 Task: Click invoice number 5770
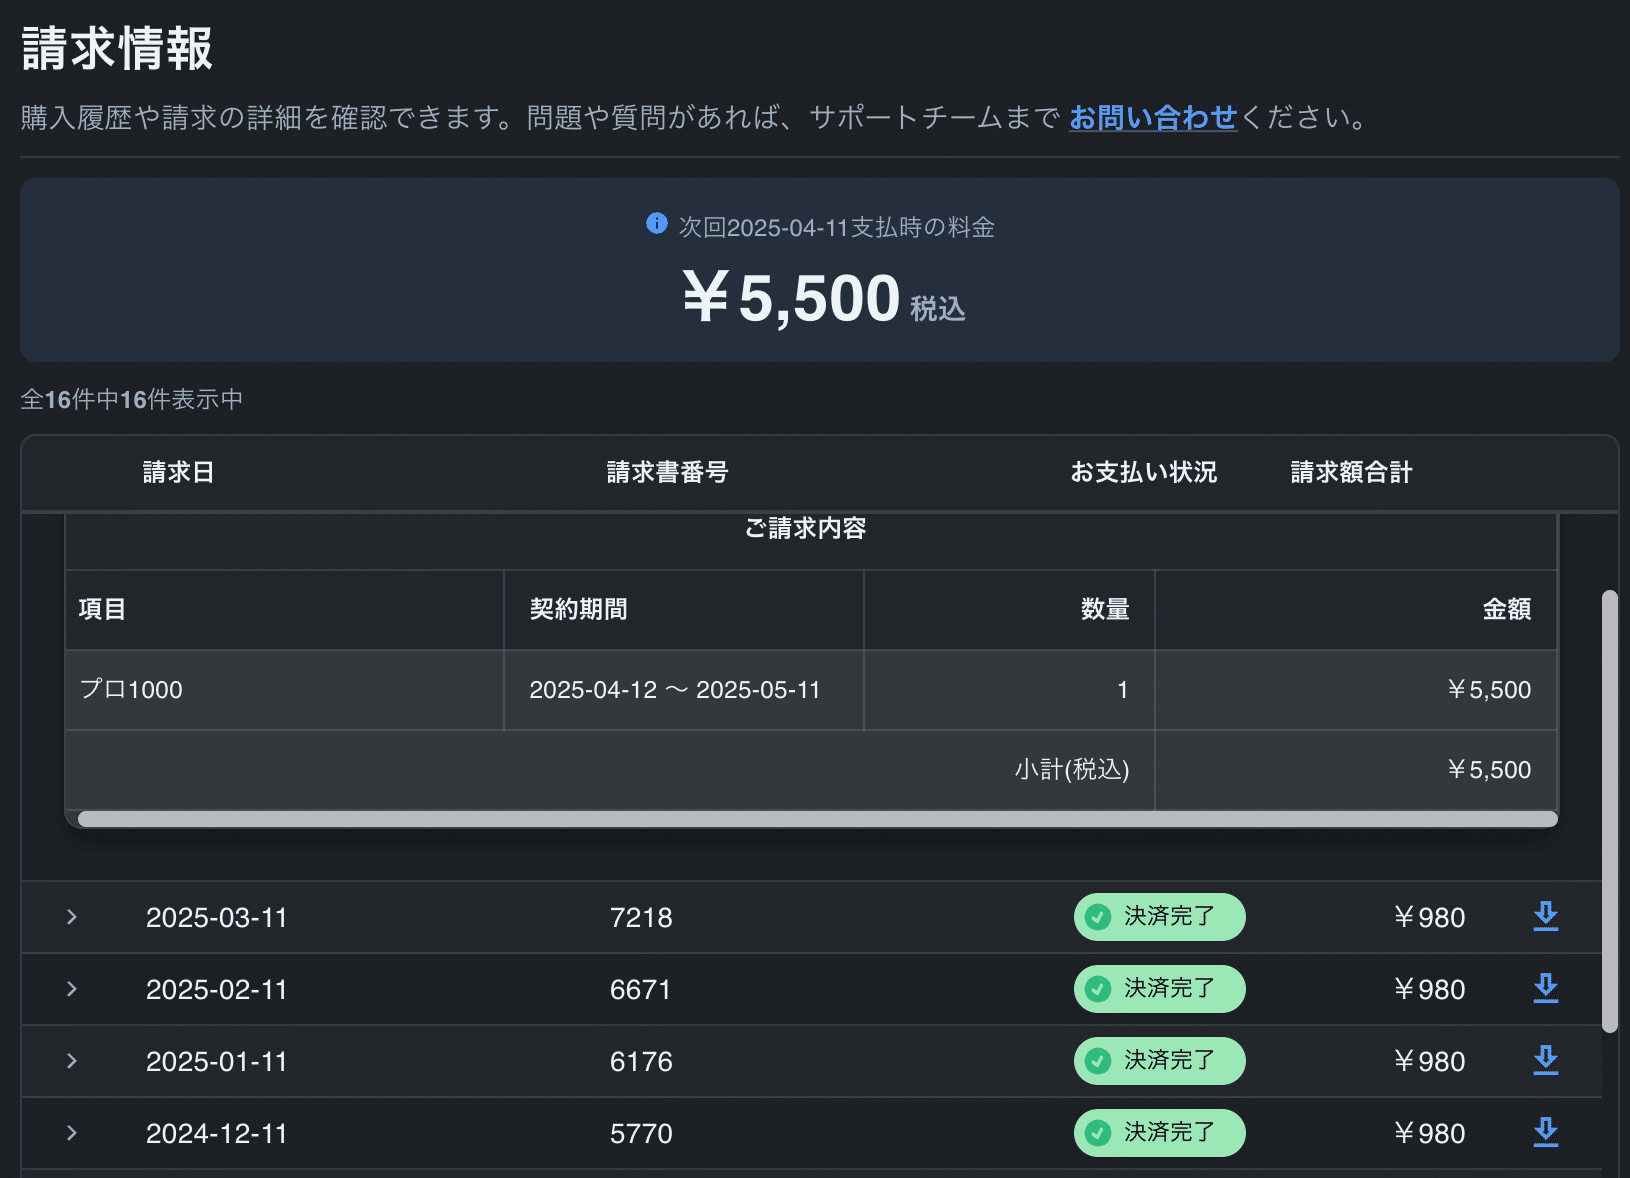click(641, 1133)
